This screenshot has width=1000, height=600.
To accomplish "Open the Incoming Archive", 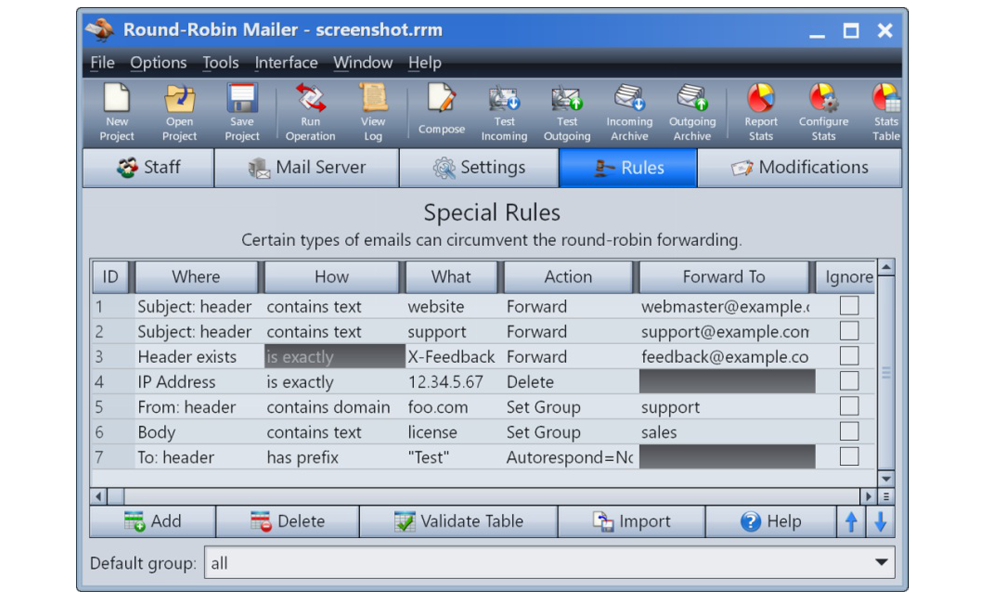I will 629,105.
